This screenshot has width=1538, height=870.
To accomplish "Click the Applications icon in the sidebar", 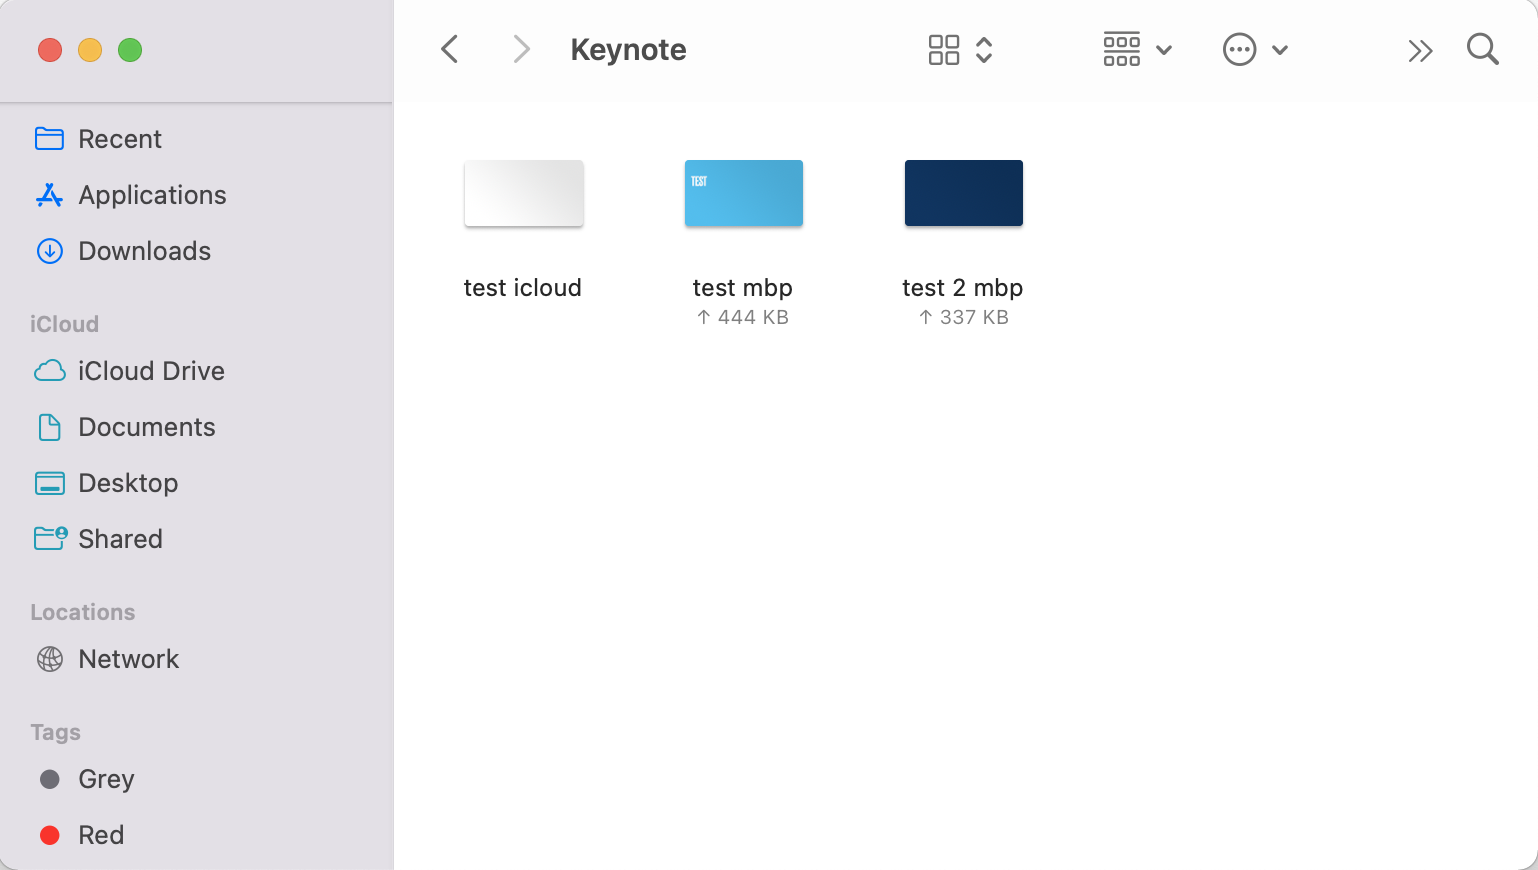I will pyautogui.click(x=49, y=195).
